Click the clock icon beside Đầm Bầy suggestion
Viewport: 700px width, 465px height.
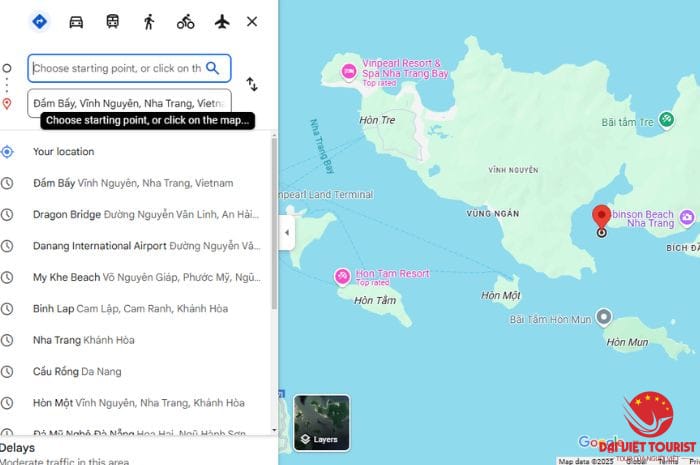(7, 183)
